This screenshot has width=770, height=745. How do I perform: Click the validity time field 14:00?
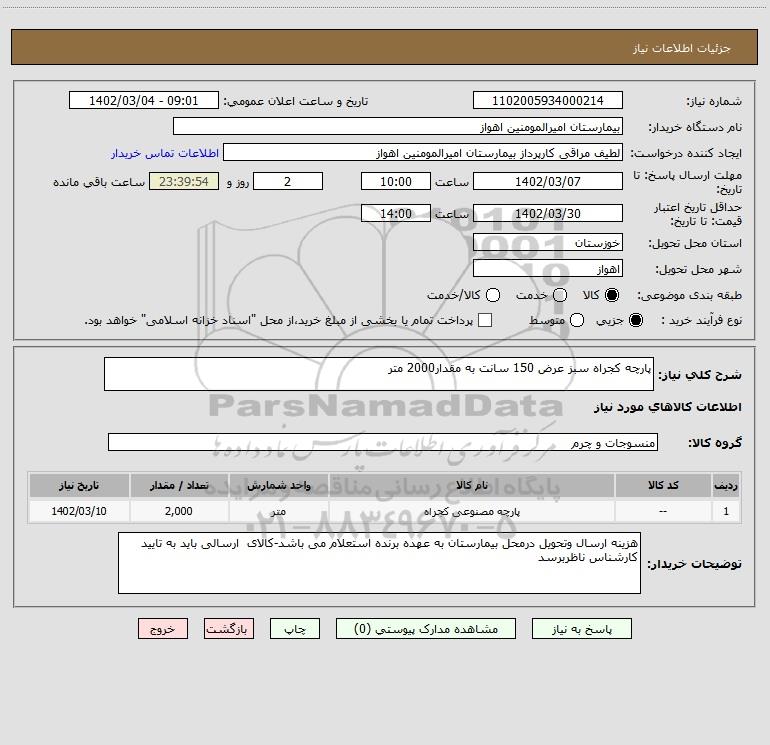click(396, 213)
